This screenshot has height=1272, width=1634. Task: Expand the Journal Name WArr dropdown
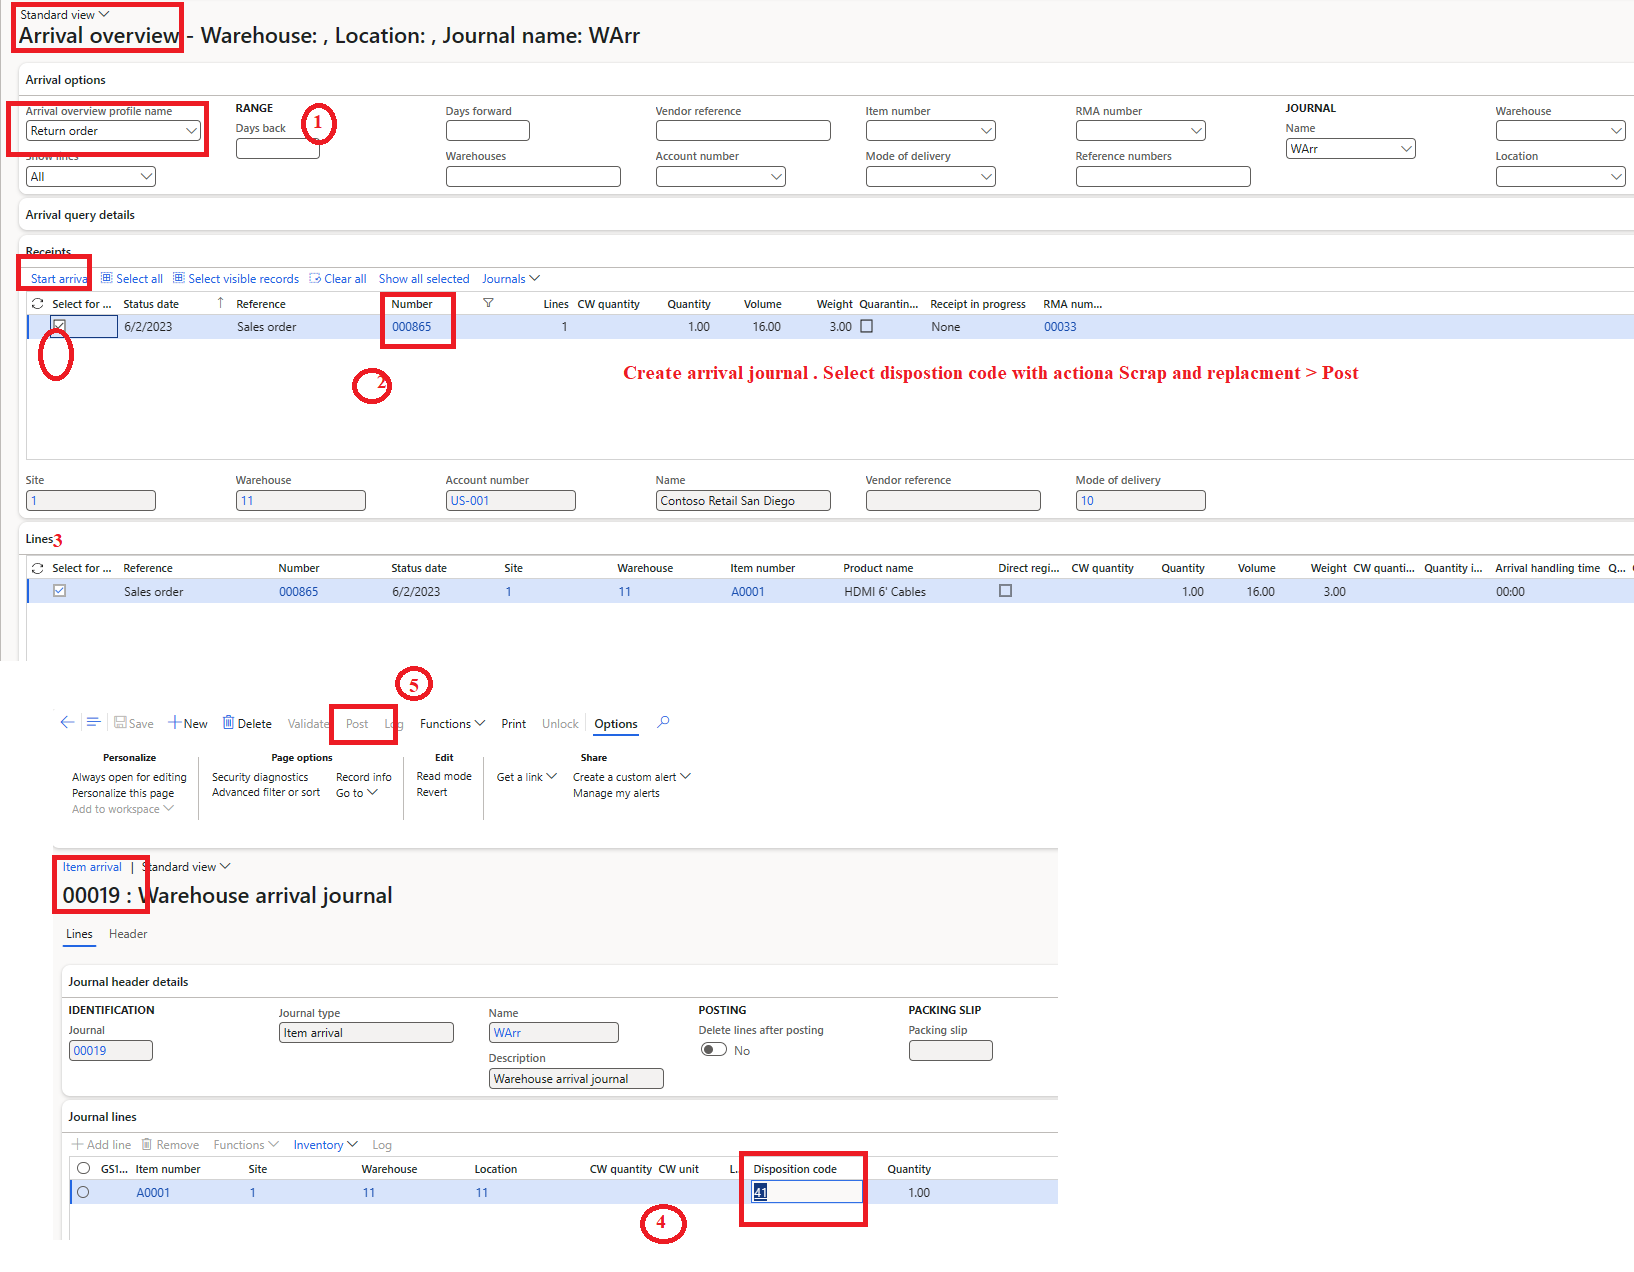tap(1408, 148)
